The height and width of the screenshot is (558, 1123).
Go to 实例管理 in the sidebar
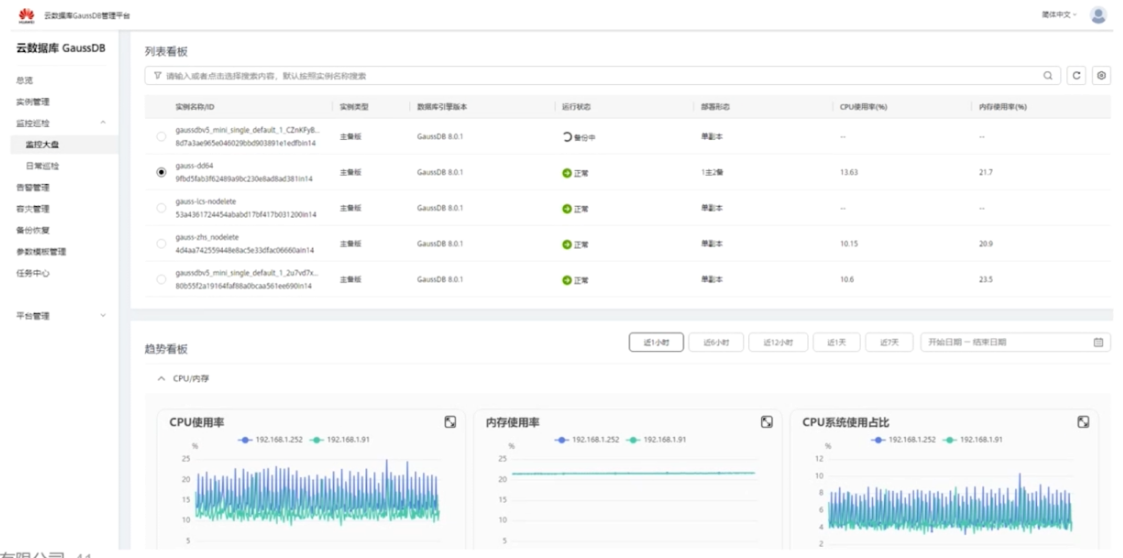[x=33, y=102]
